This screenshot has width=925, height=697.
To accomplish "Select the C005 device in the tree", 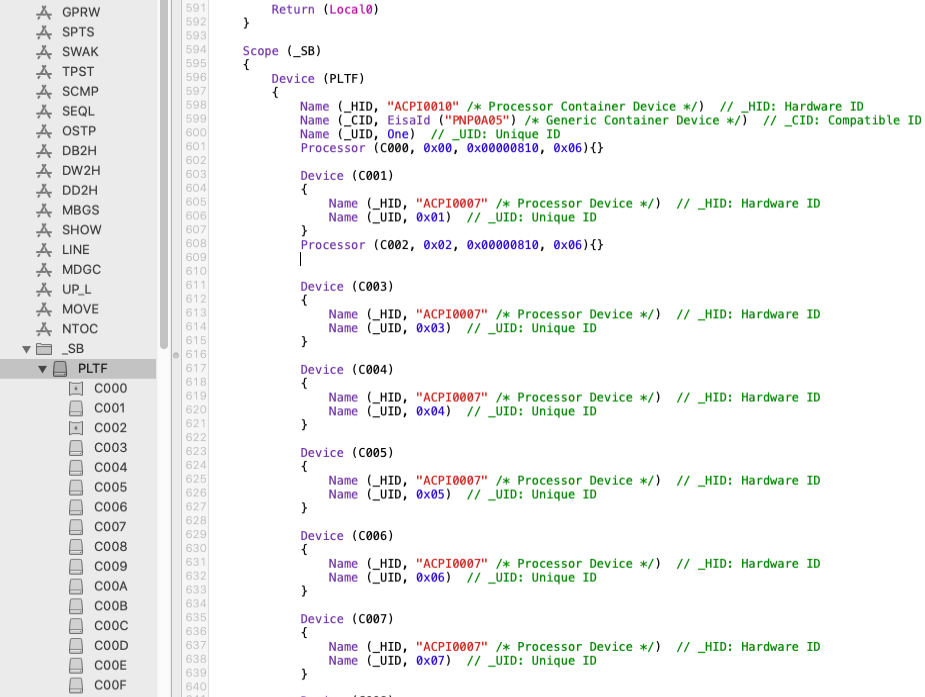I will 110,487.
